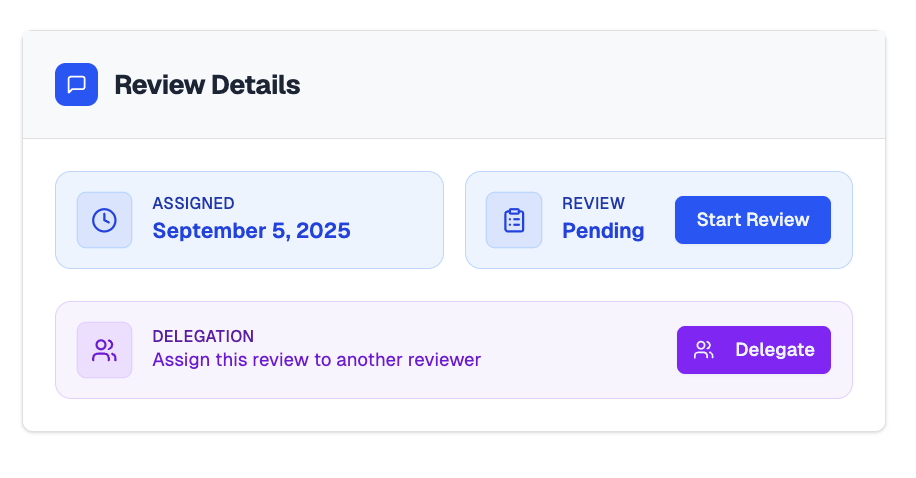Click the clipboard checklist icon beside Review

514,220
